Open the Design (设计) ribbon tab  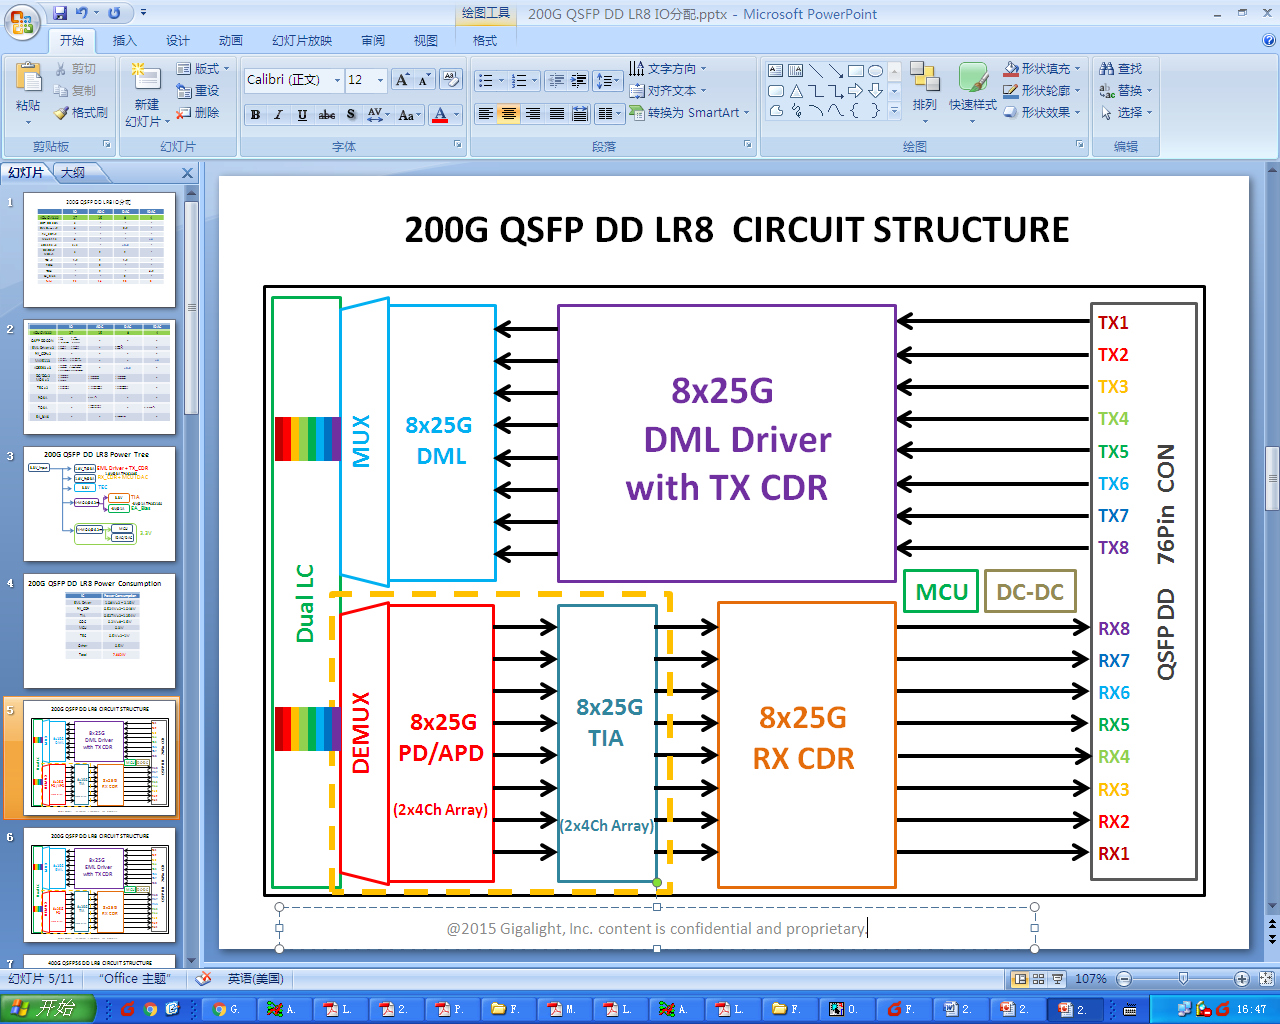[x=178, y=41]
